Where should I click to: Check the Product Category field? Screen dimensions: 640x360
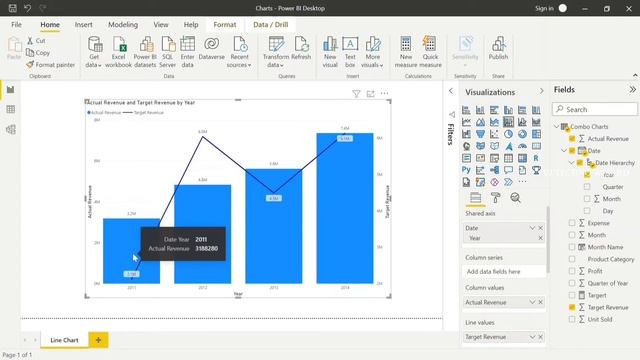point(572,259)
